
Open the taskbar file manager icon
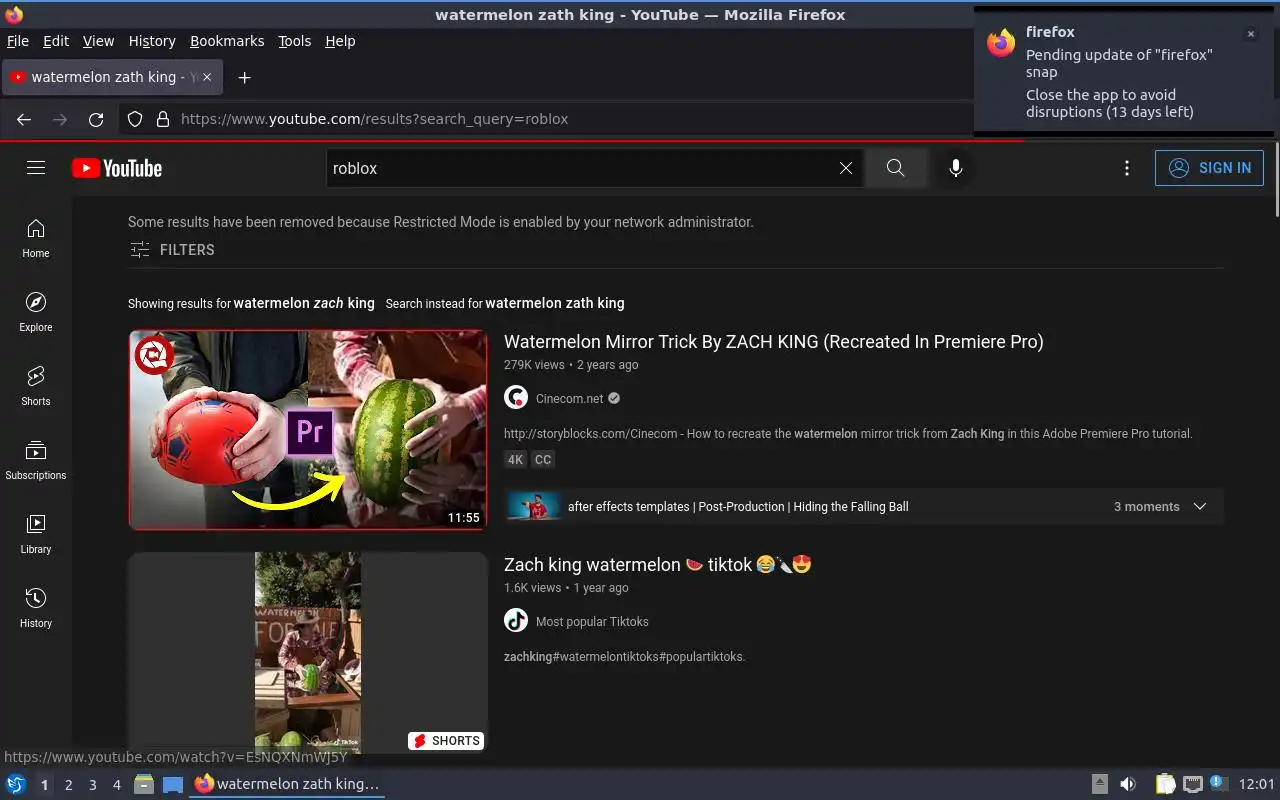click(x=144, y=785)
